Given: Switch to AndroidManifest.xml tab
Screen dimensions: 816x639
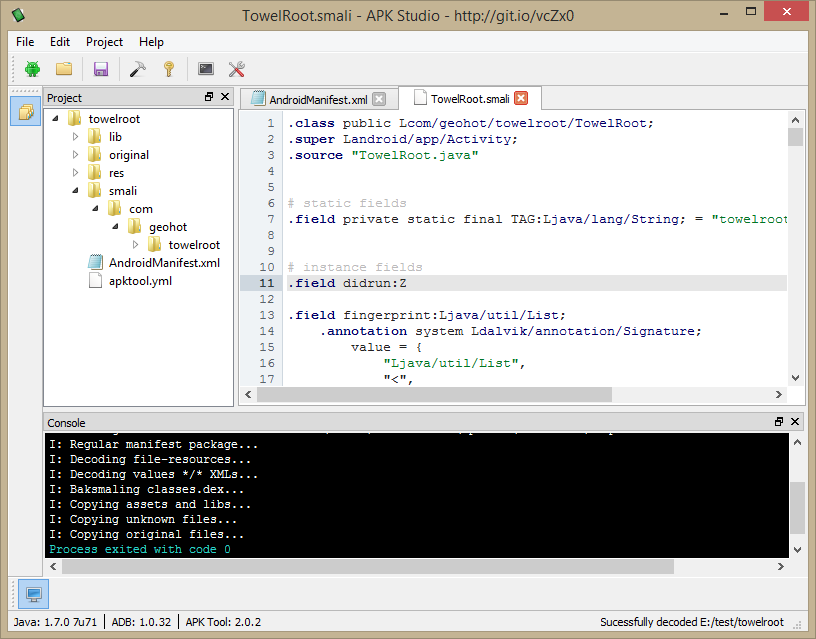Looking at the screenshot, I should (x=318, y=99).
